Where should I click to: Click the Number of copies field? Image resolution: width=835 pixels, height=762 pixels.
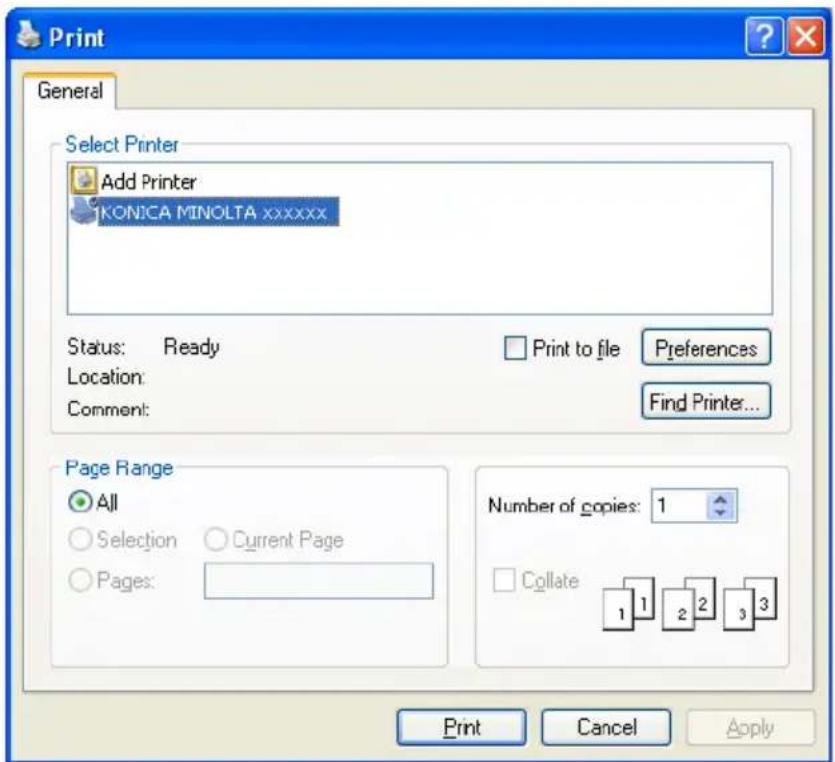[x=680, y=505]
